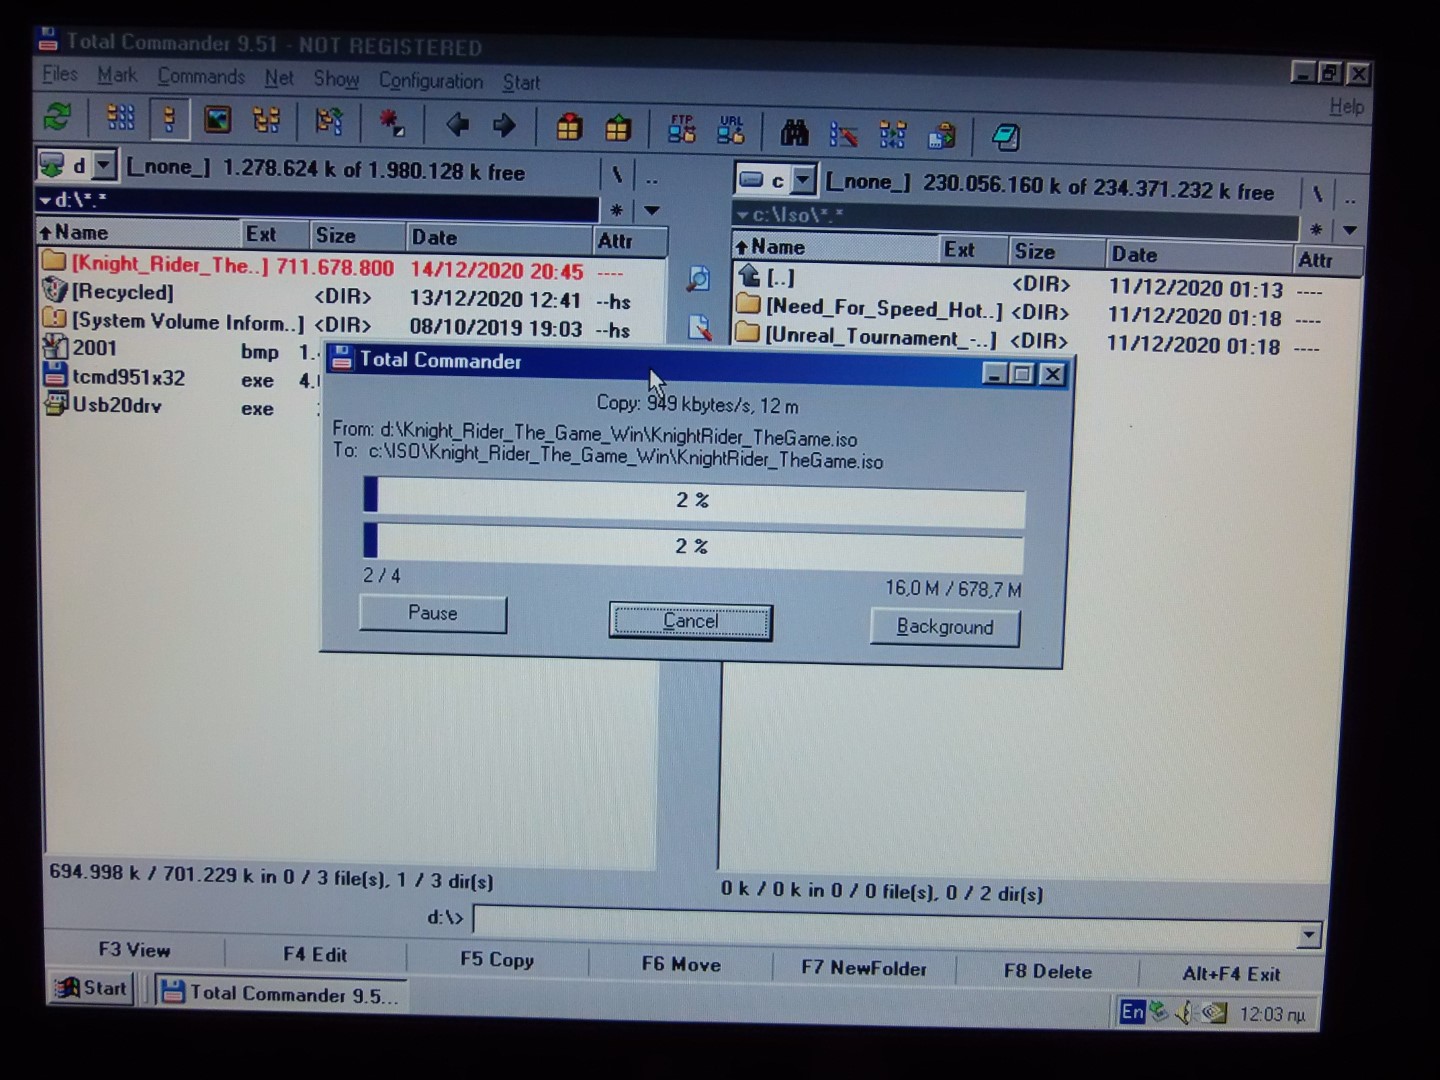Click the Usb20drv exe file icon

(x=55, y=404)
